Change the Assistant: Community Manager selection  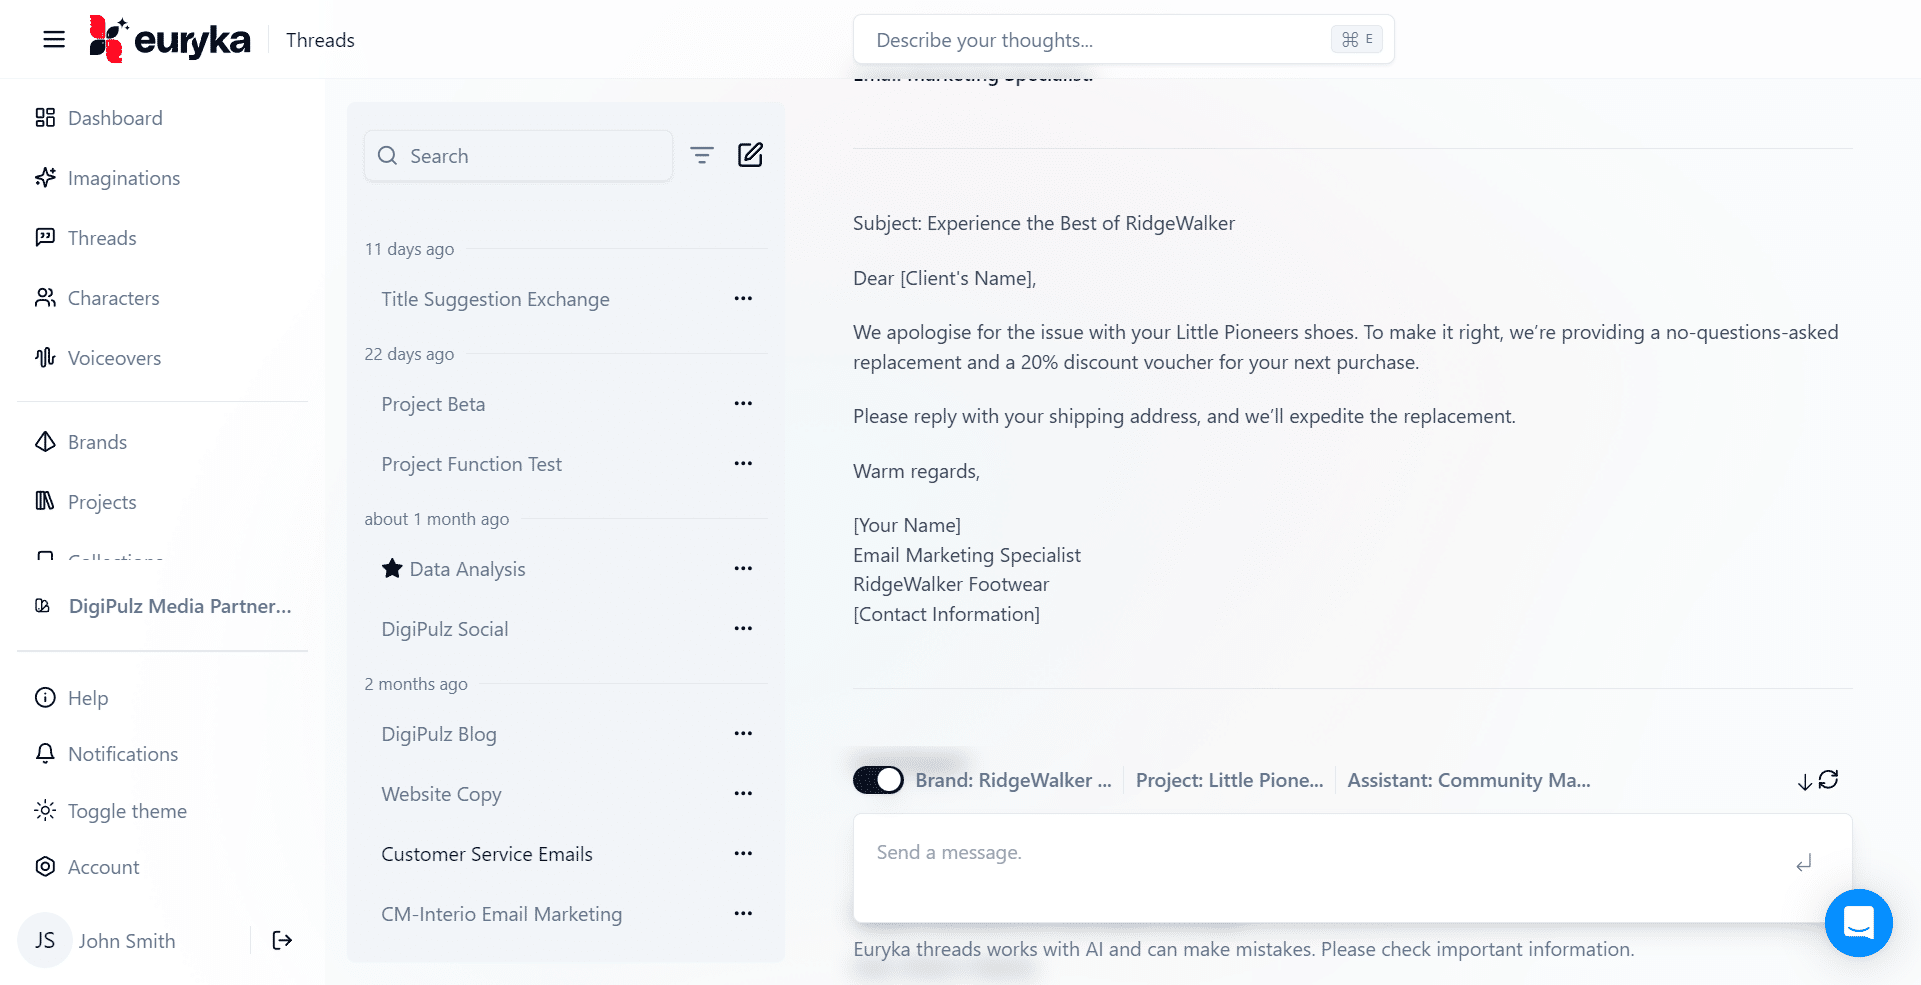[1468, 780]
